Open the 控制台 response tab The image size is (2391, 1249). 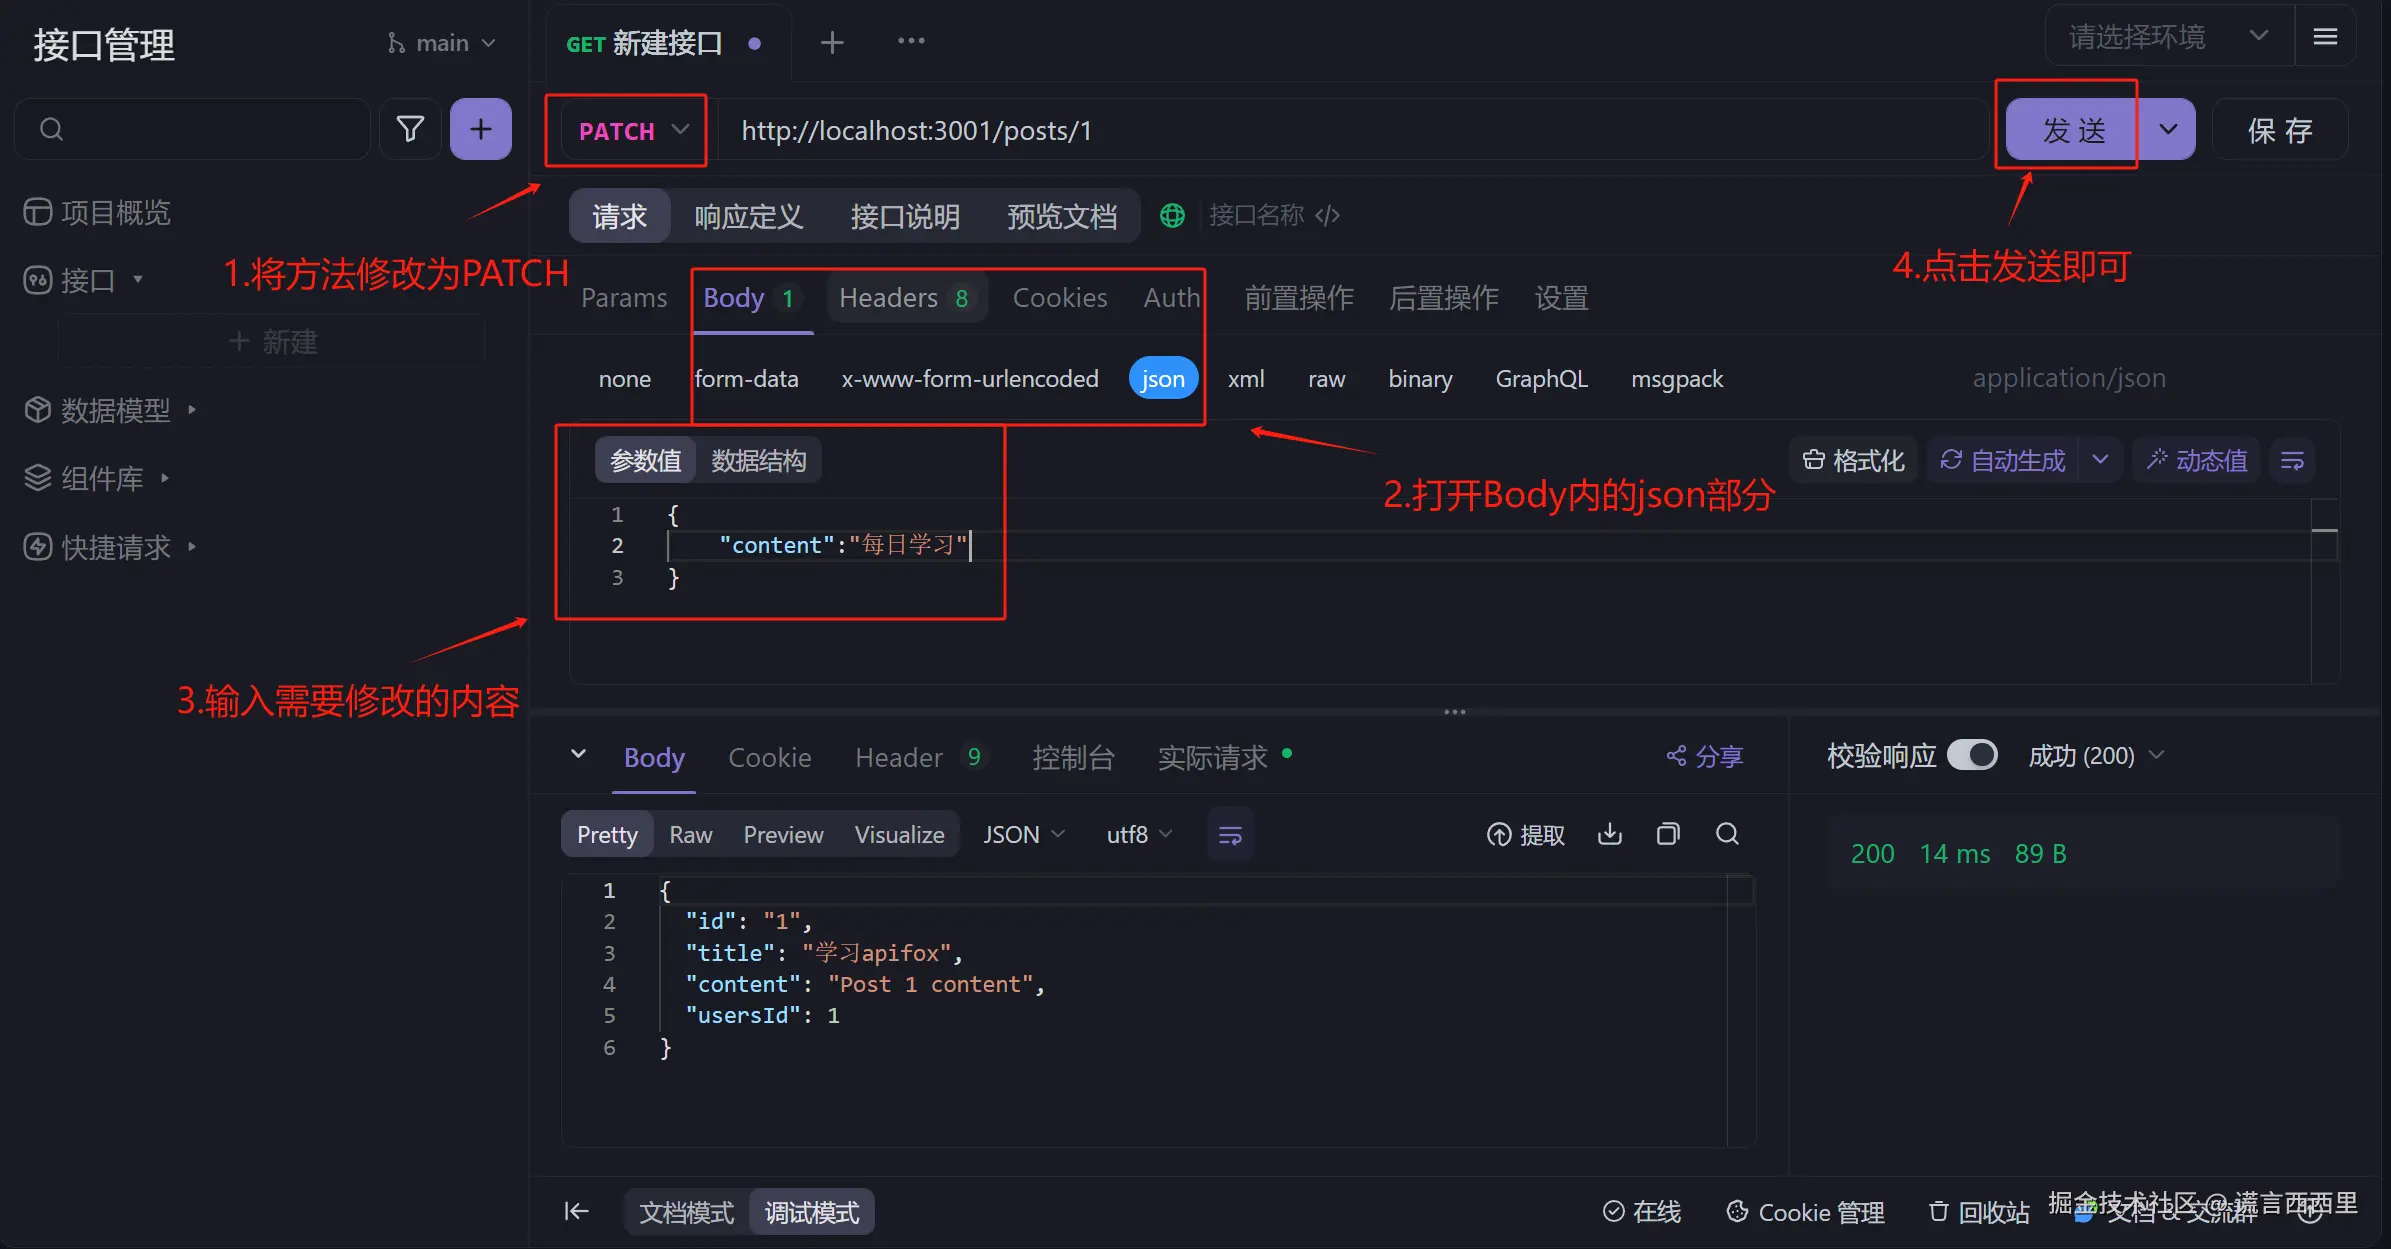tap(1072, 758)
